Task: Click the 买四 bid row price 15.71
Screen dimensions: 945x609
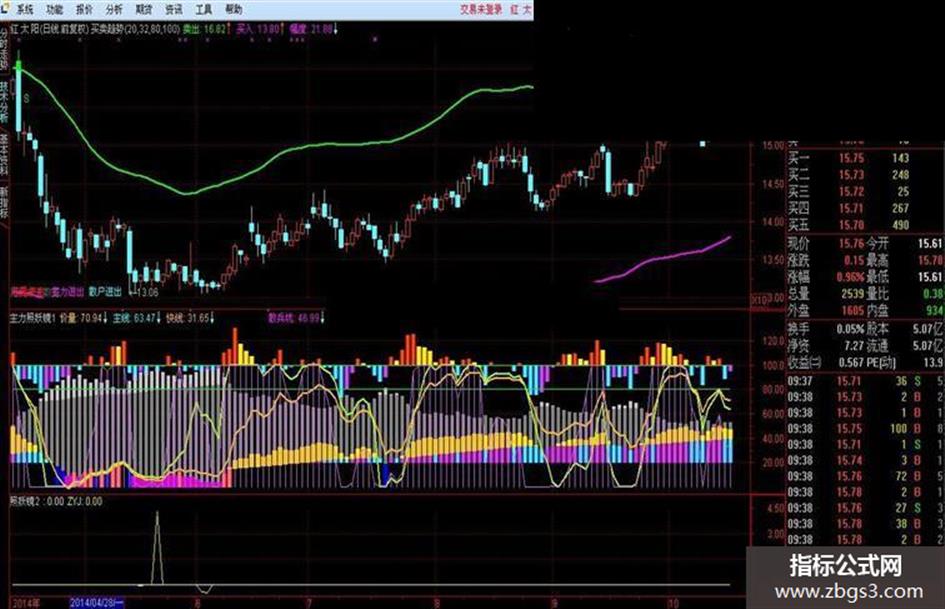Action: [x=852, y=209]
